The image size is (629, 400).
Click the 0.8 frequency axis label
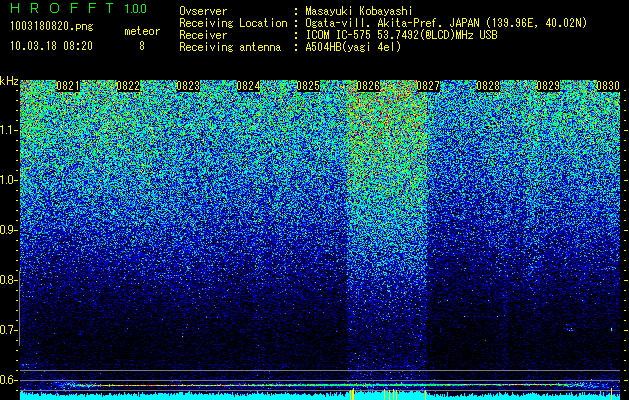[8, 280]
